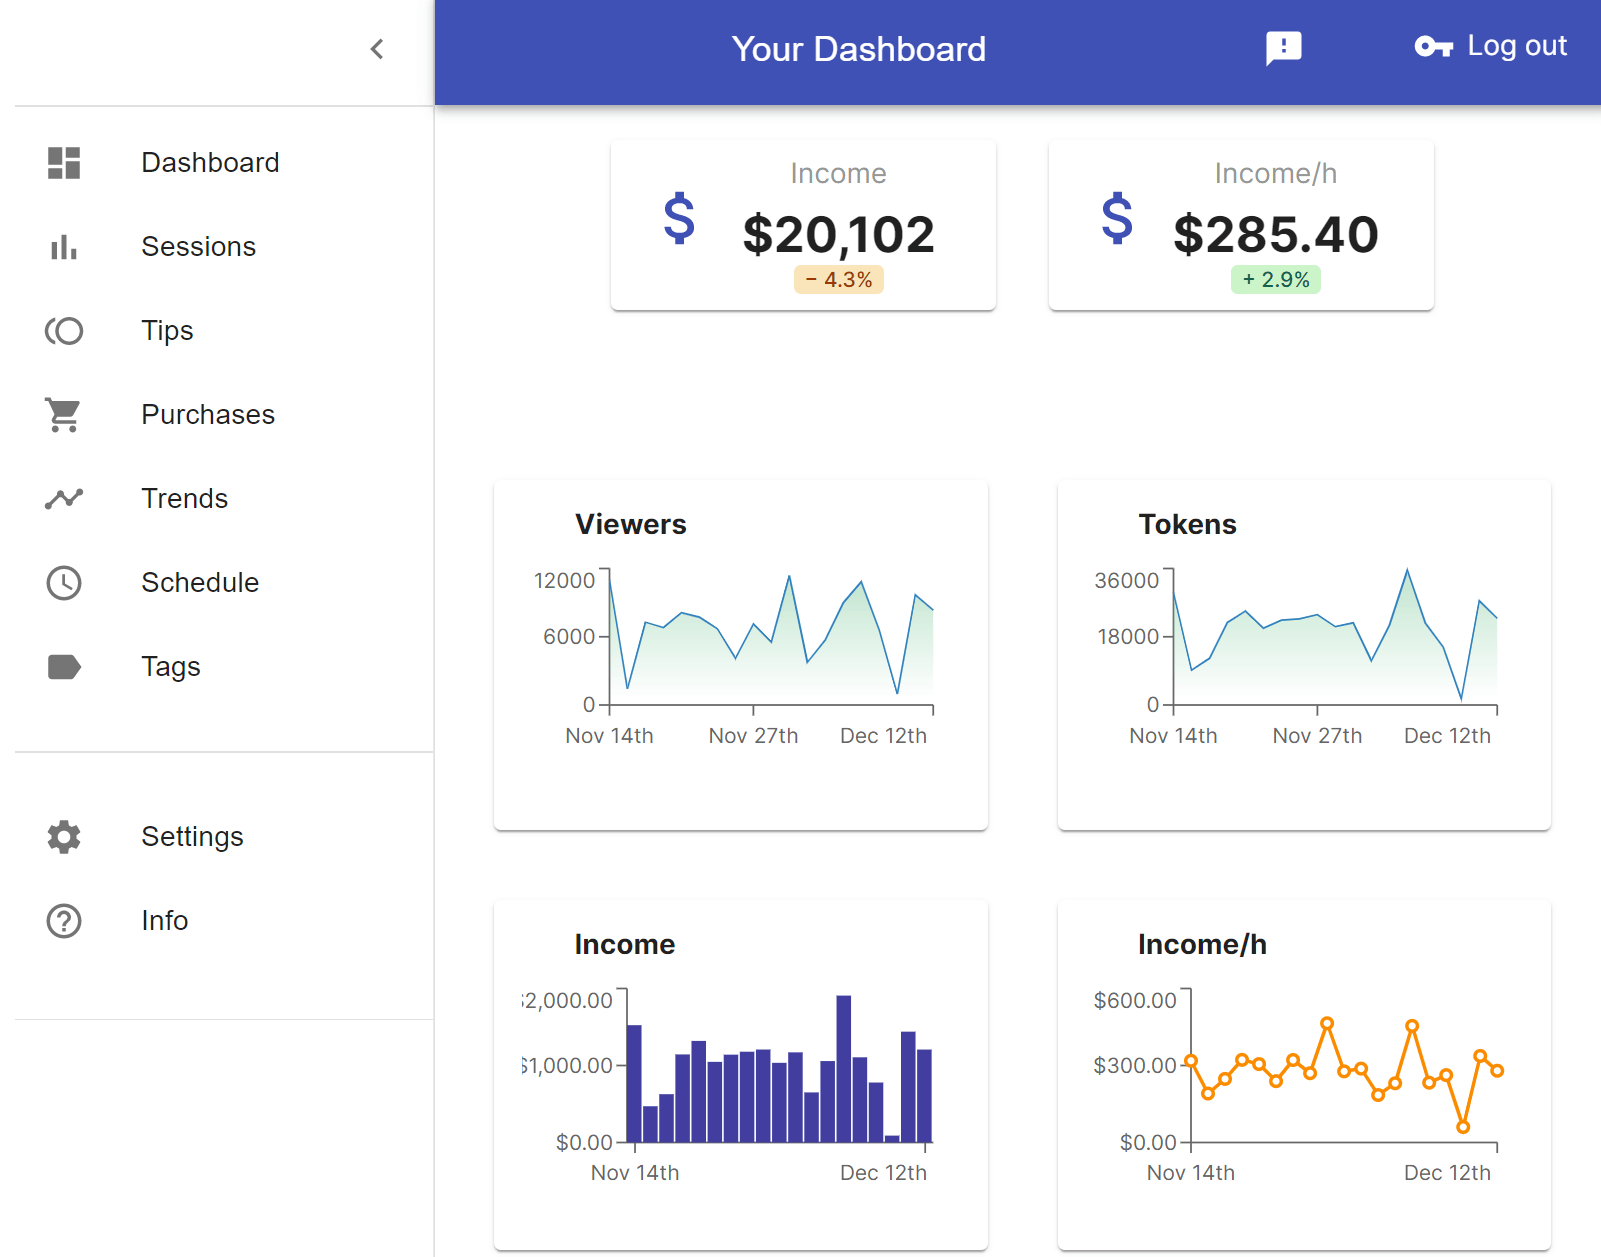Click the Viewers chart title
This screenshot has height=1257, width=1601.
(x=630, y=525)
